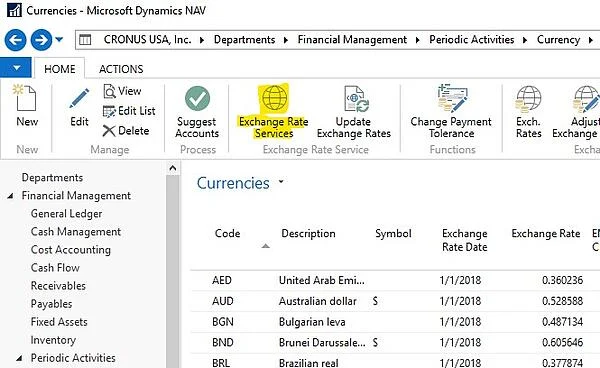Sort by the Exchange Rate Date header
This screenshot has width=600, height=368.
(465, 240)
